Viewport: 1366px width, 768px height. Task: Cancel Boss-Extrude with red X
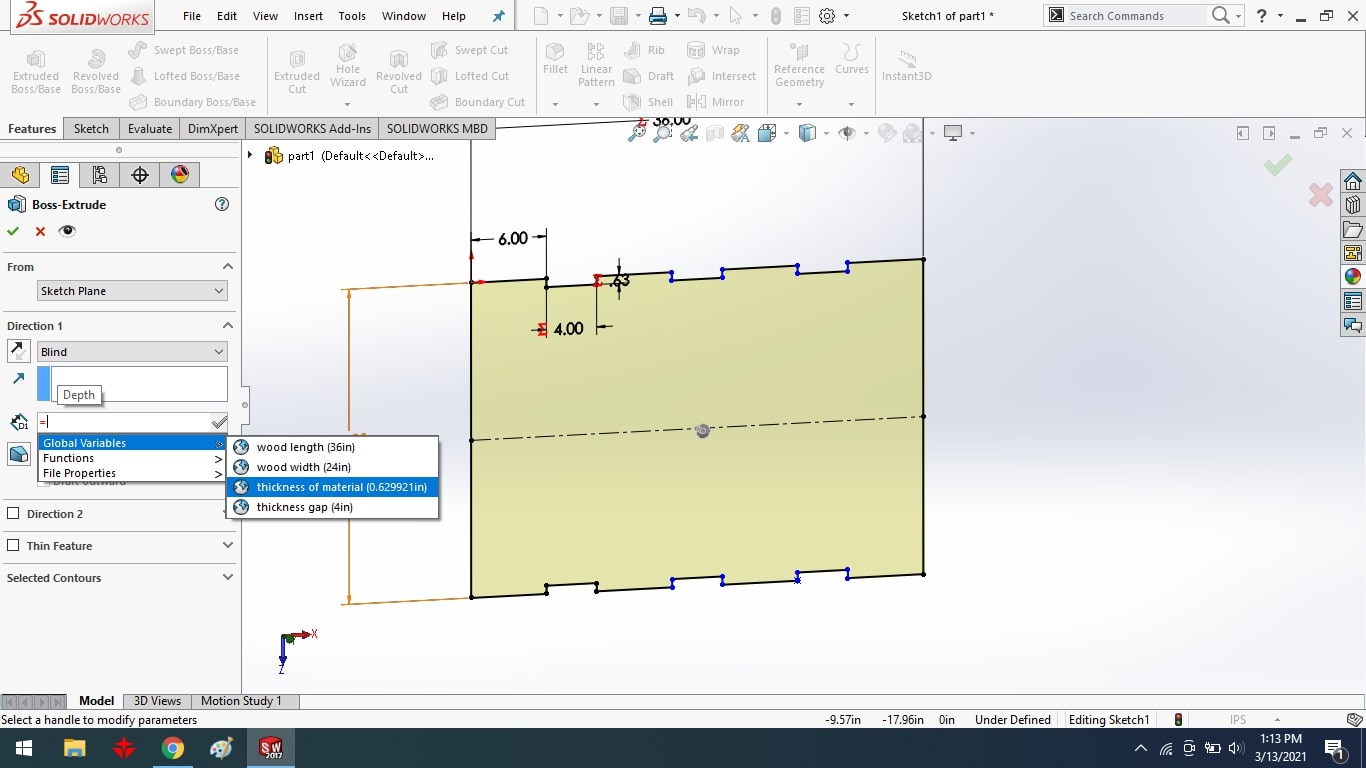(x=40, y=231)
